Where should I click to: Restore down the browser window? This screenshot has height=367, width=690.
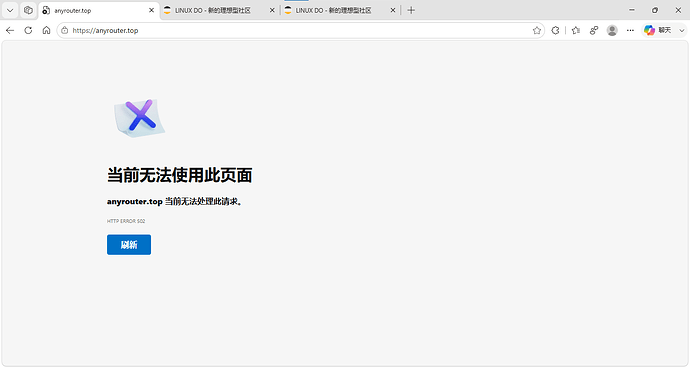coord(655,10)
